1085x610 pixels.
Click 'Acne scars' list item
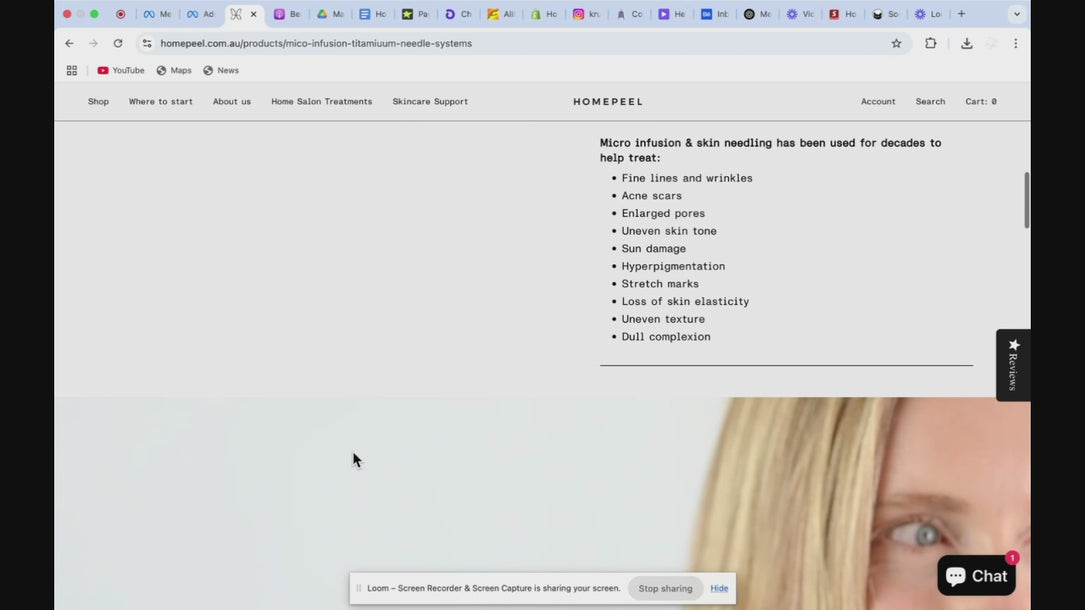click(x=651, y=196)
